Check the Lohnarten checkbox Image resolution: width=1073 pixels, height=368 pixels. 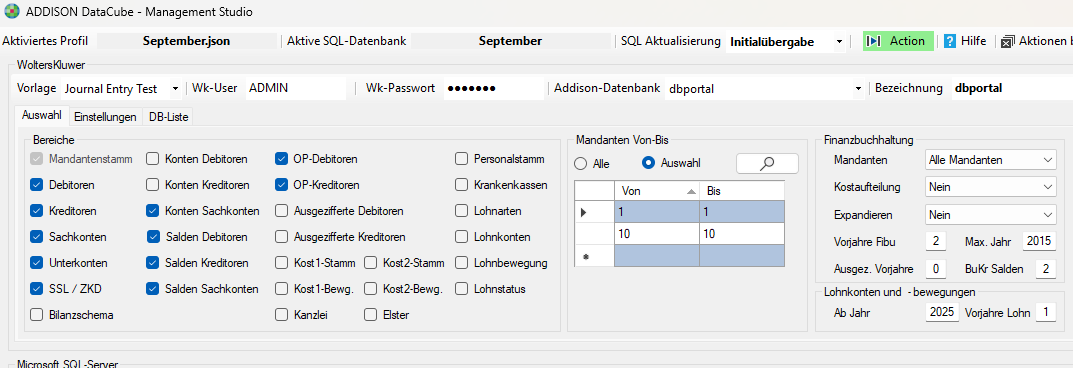tap(461, 211)
